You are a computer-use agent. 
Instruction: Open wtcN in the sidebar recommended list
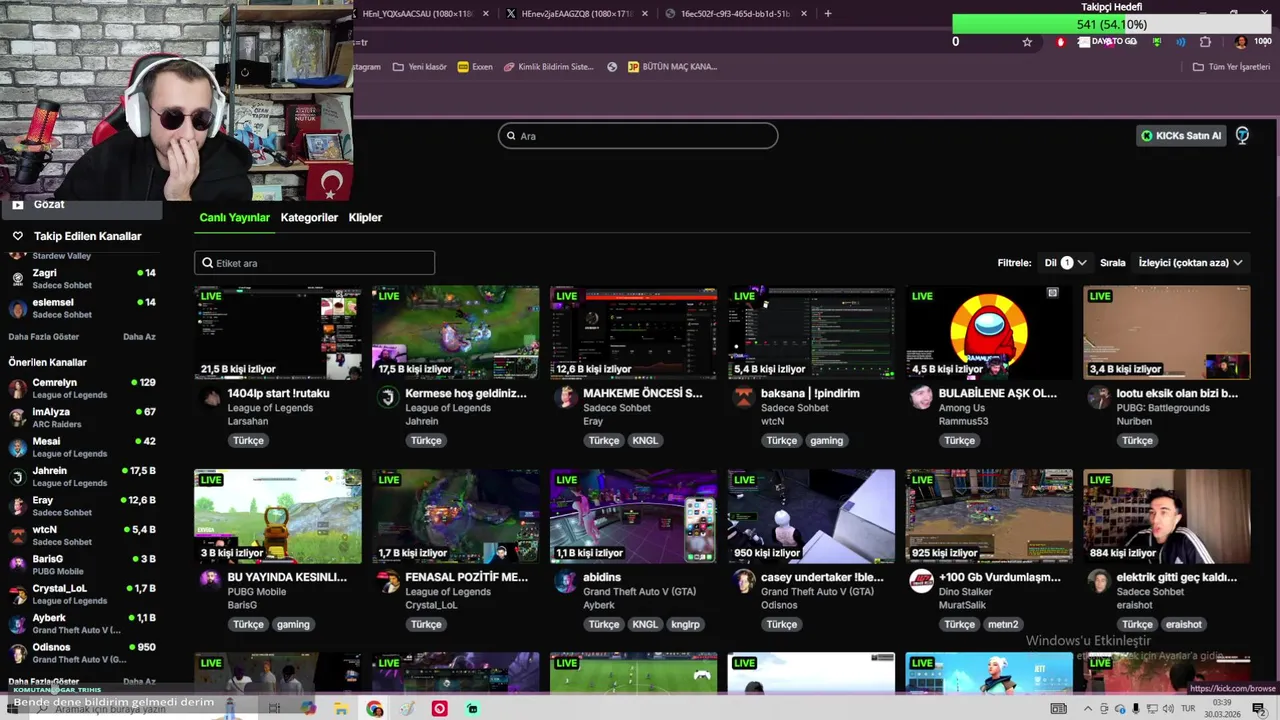82,535
